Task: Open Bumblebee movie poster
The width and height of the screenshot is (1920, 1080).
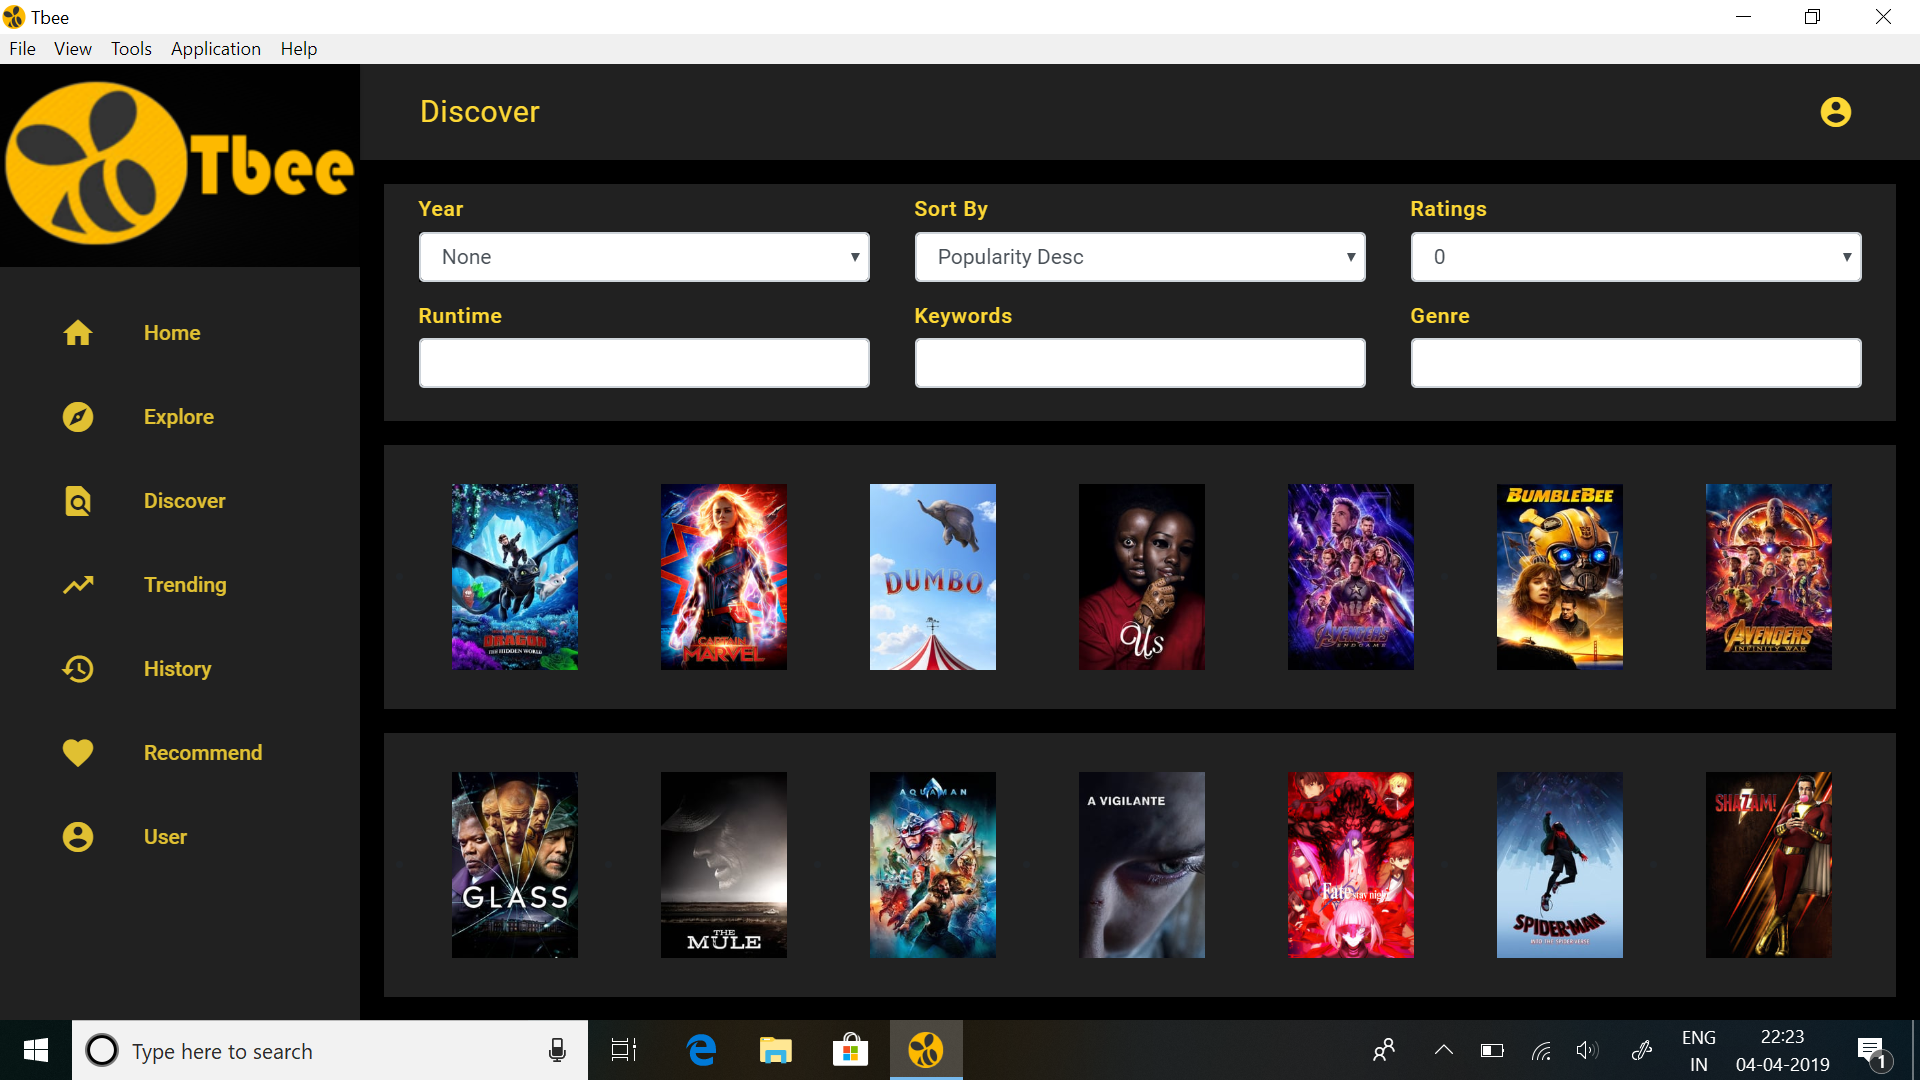Action: pyautogui.click(x=1559, y=577)
